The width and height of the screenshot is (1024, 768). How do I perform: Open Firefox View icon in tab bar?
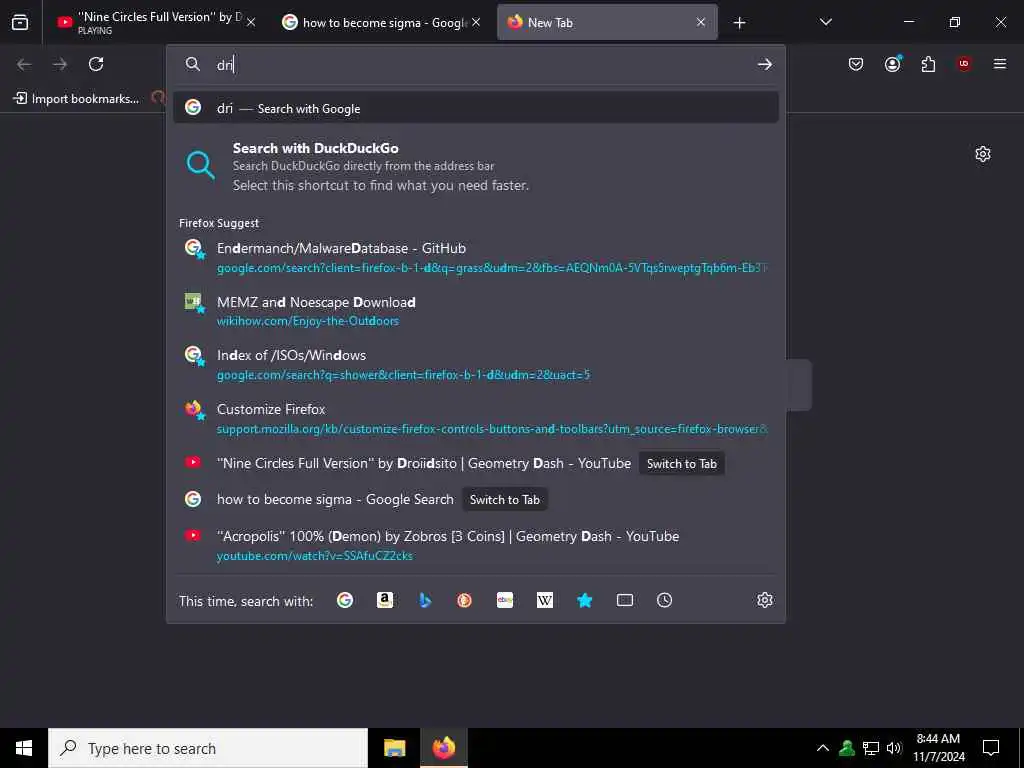[20, 22]
